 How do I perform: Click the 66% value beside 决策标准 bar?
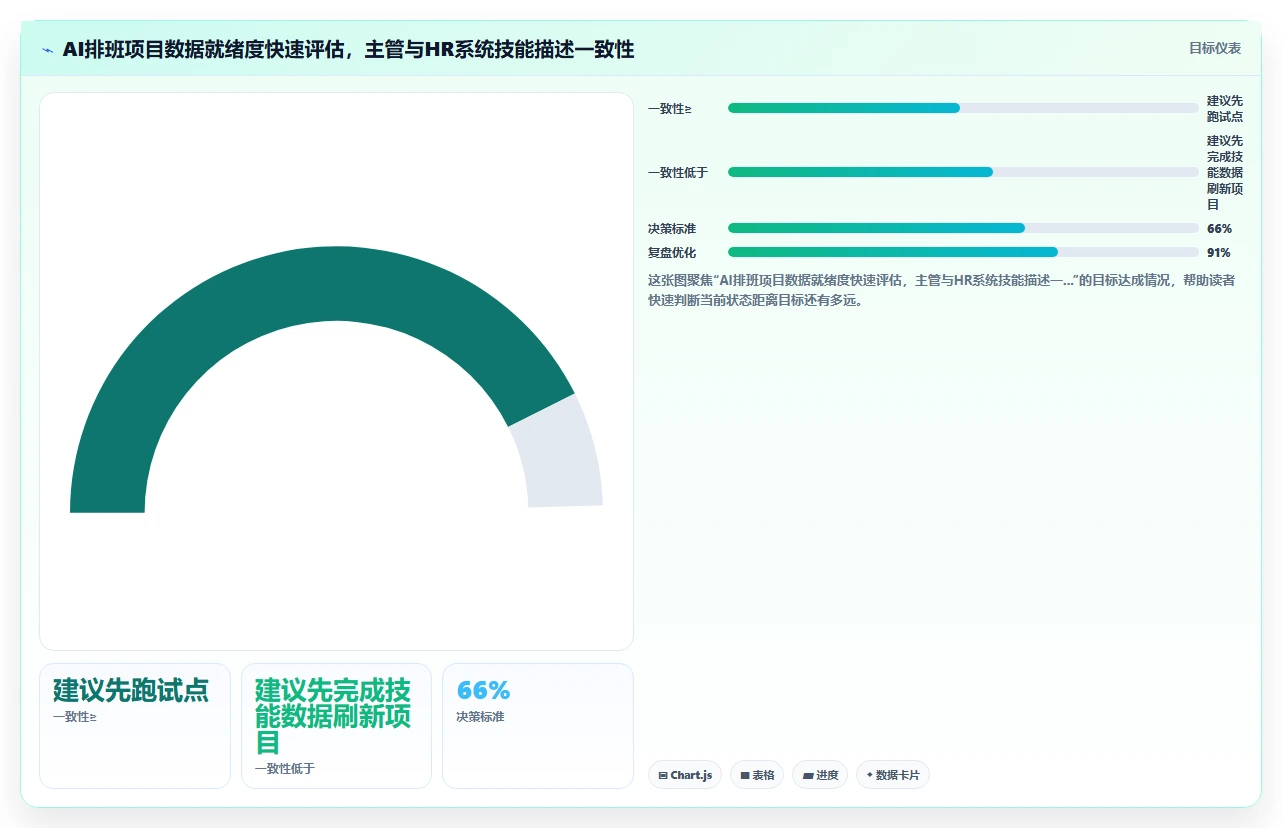tap(1219, 229)
